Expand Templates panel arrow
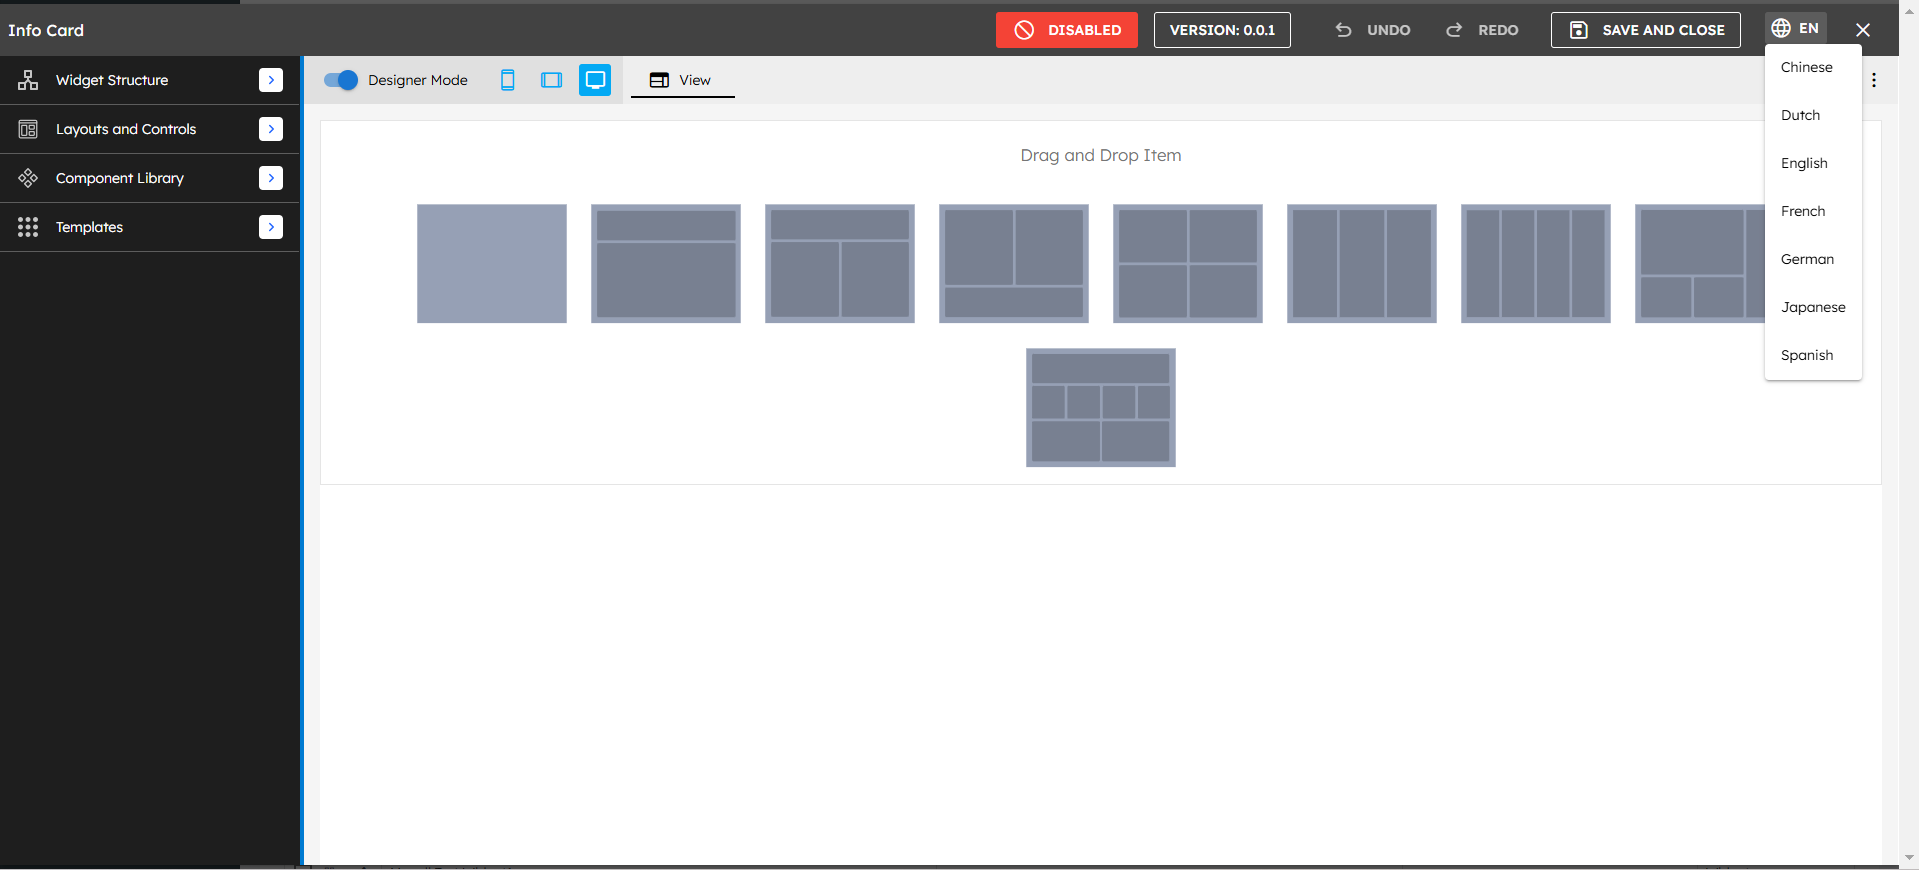The height and width of the screenshot is (870, 1919). tap(271, 227)
